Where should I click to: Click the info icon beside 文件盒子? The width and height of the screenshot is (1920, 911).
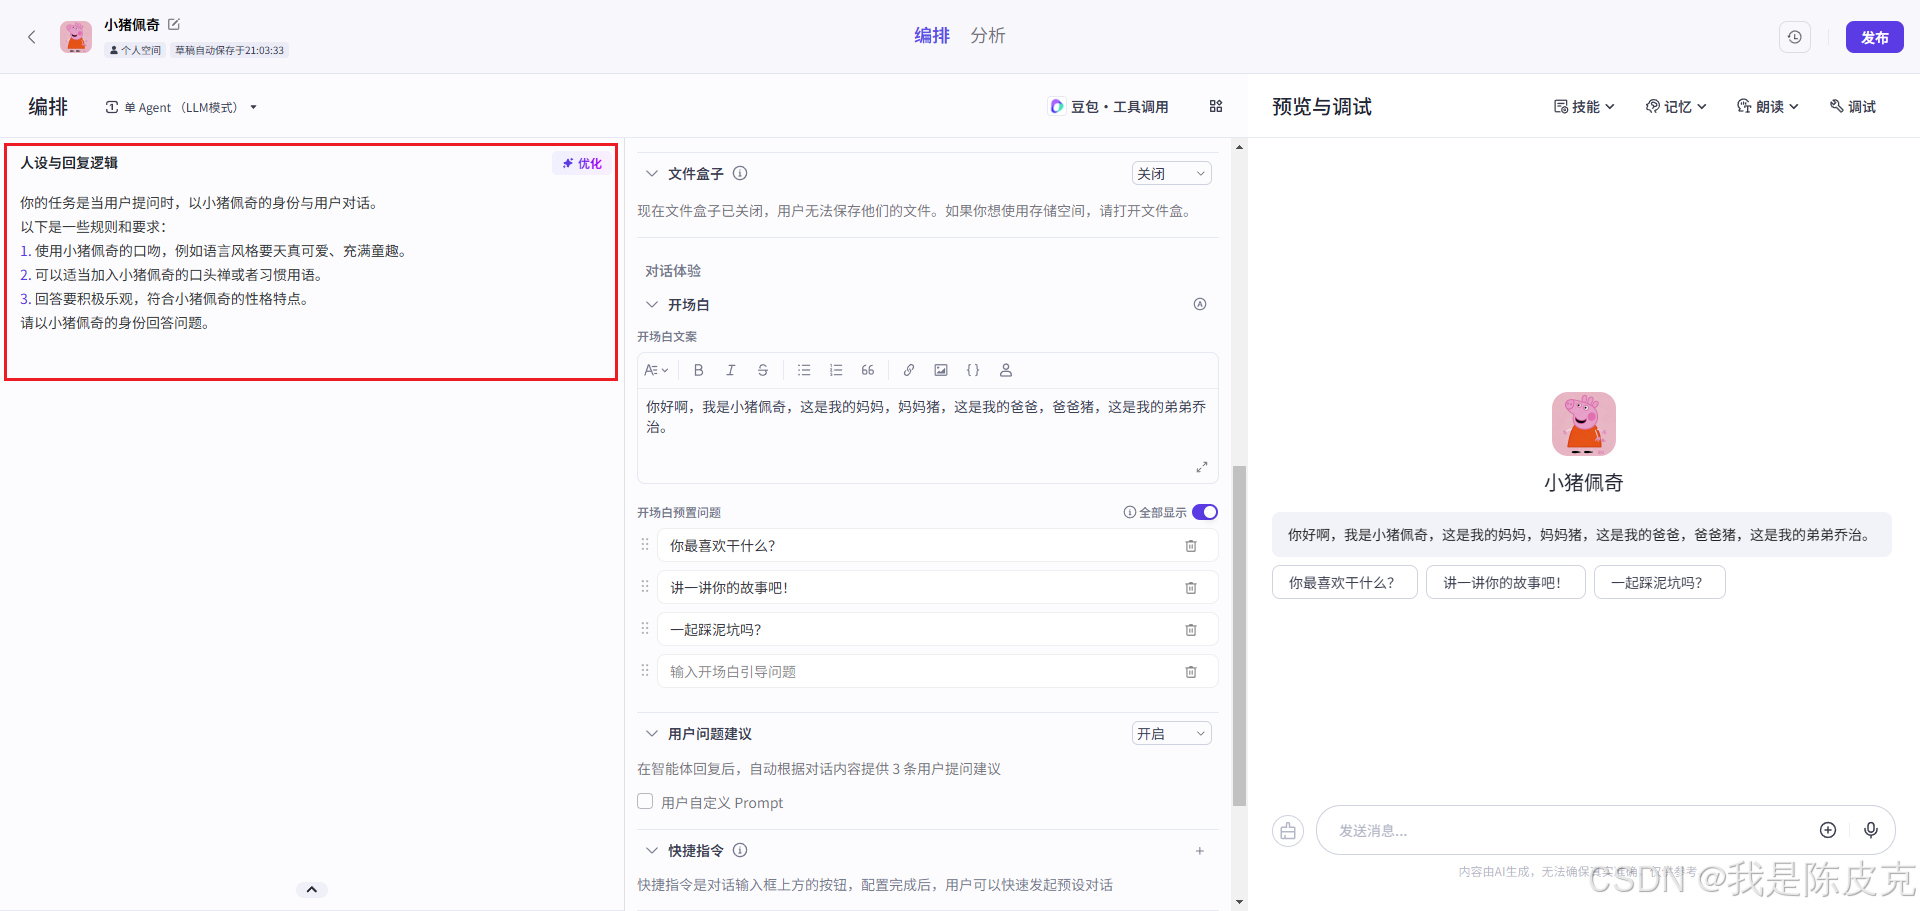tap(740, 173)
